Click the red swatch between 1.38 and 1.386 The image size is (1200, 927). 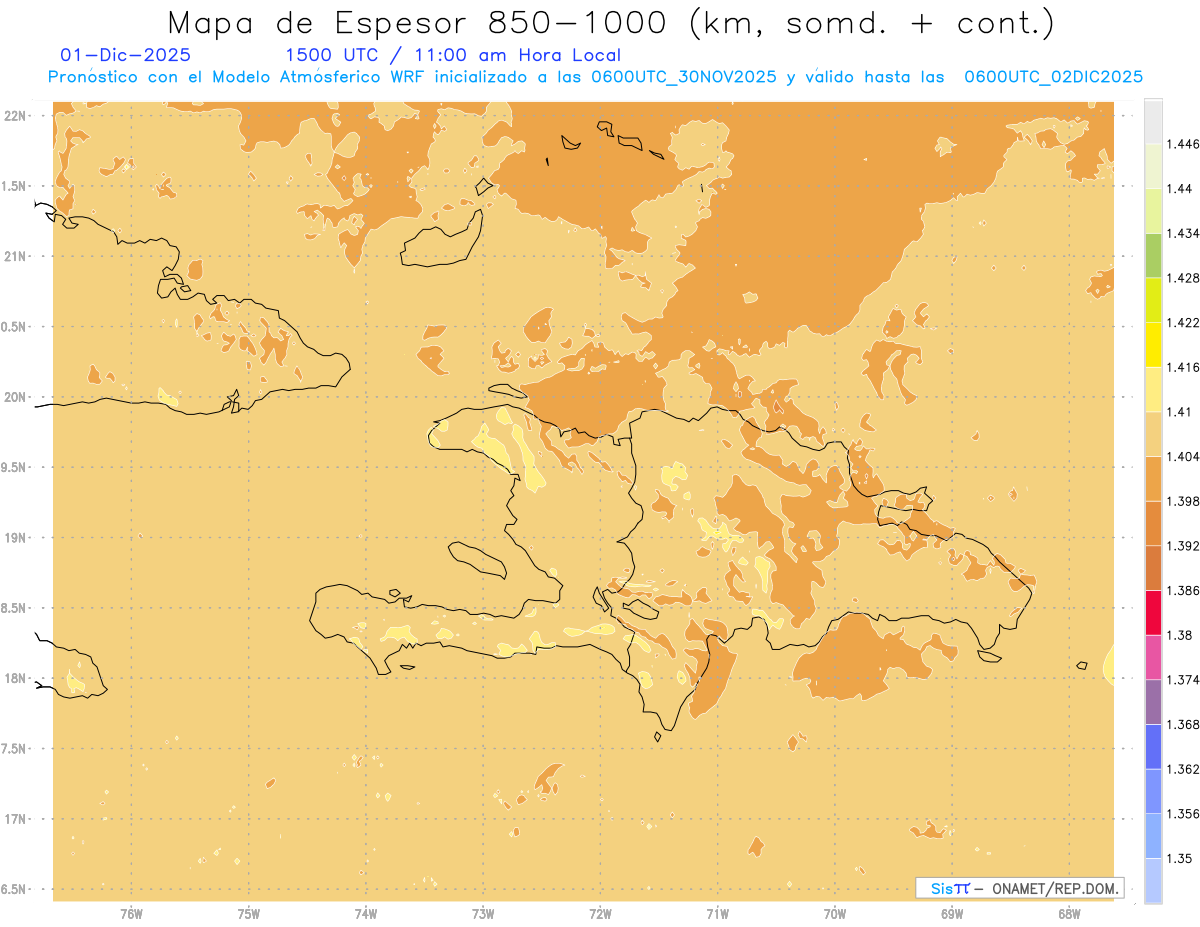coord(1153,613)
